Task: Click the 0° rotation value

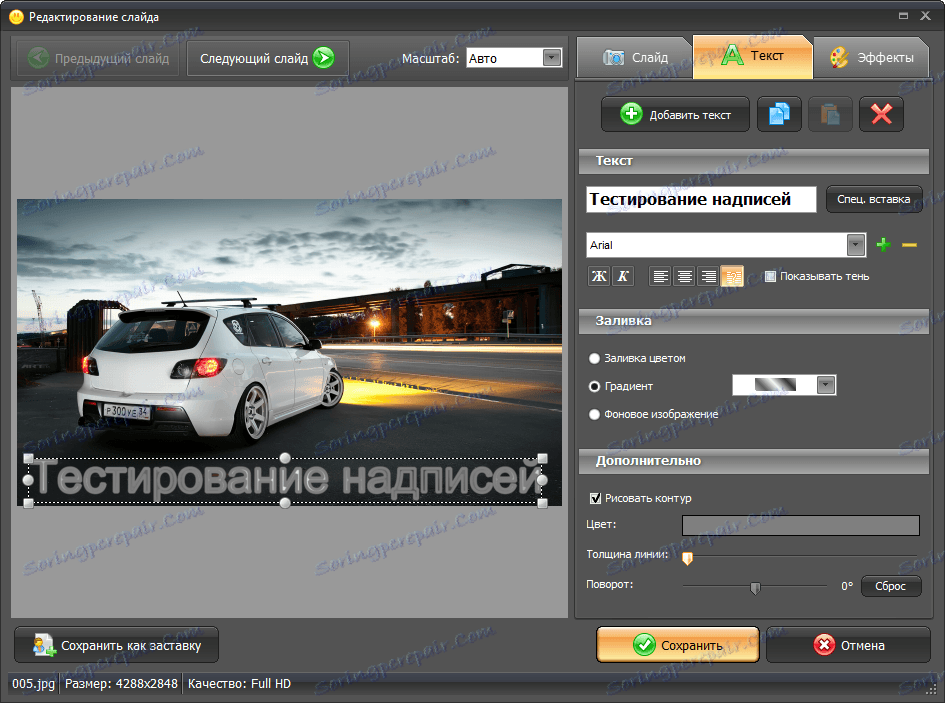Action: (847, 586)
